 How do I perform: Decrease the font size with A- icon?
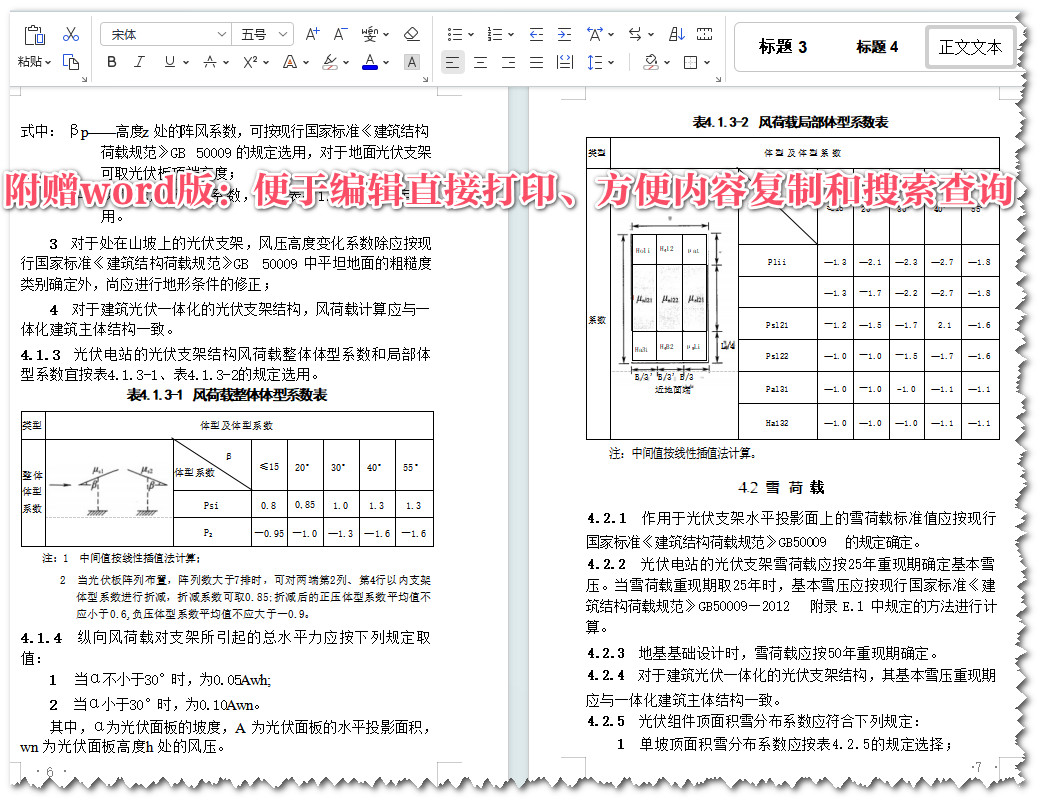click(x=340, y=32)
